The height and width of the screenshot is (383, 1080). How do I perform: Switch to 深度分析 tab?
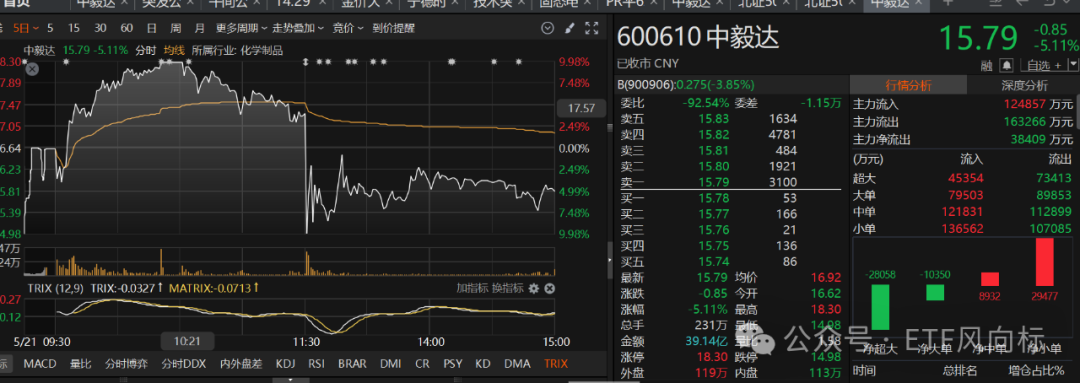(1024, 85)
